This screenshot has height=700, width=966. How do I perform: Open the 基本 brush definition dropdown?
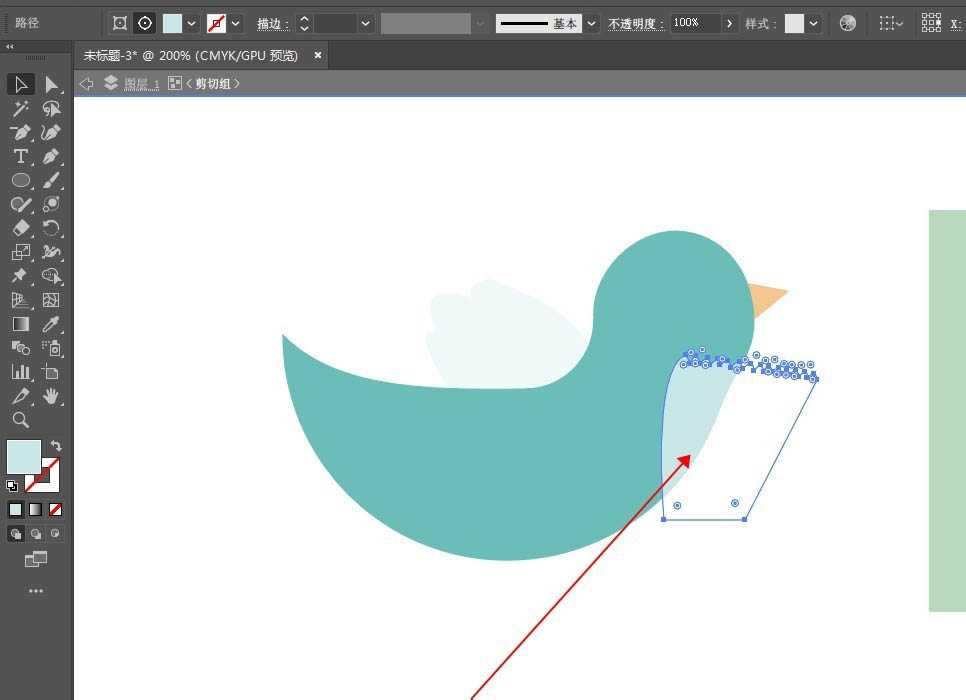point(592,23)
